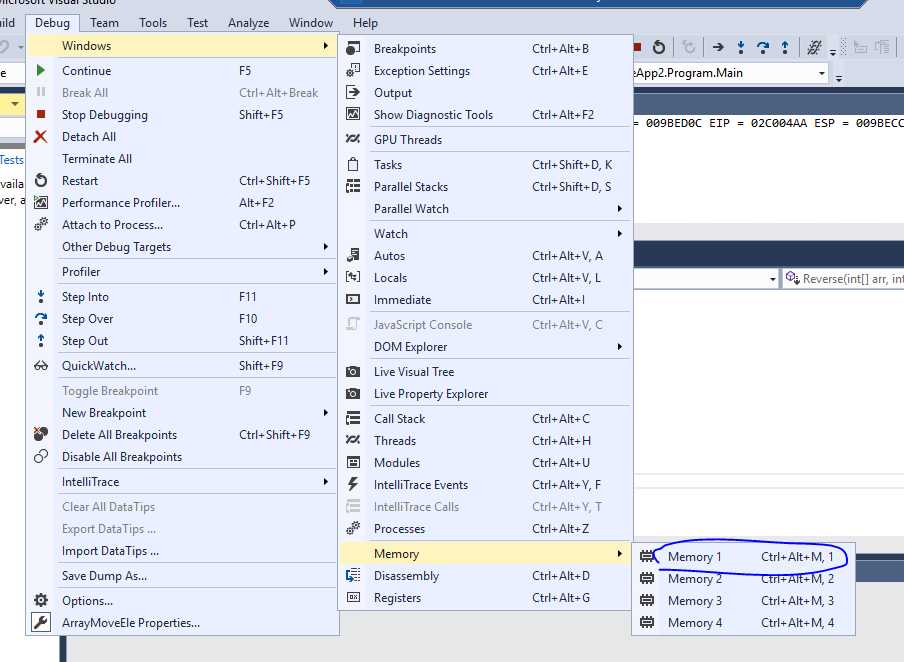Open the Processes window entry
Image resolution: width=904 pixels, height=662 pixels.
click(485, 528)
